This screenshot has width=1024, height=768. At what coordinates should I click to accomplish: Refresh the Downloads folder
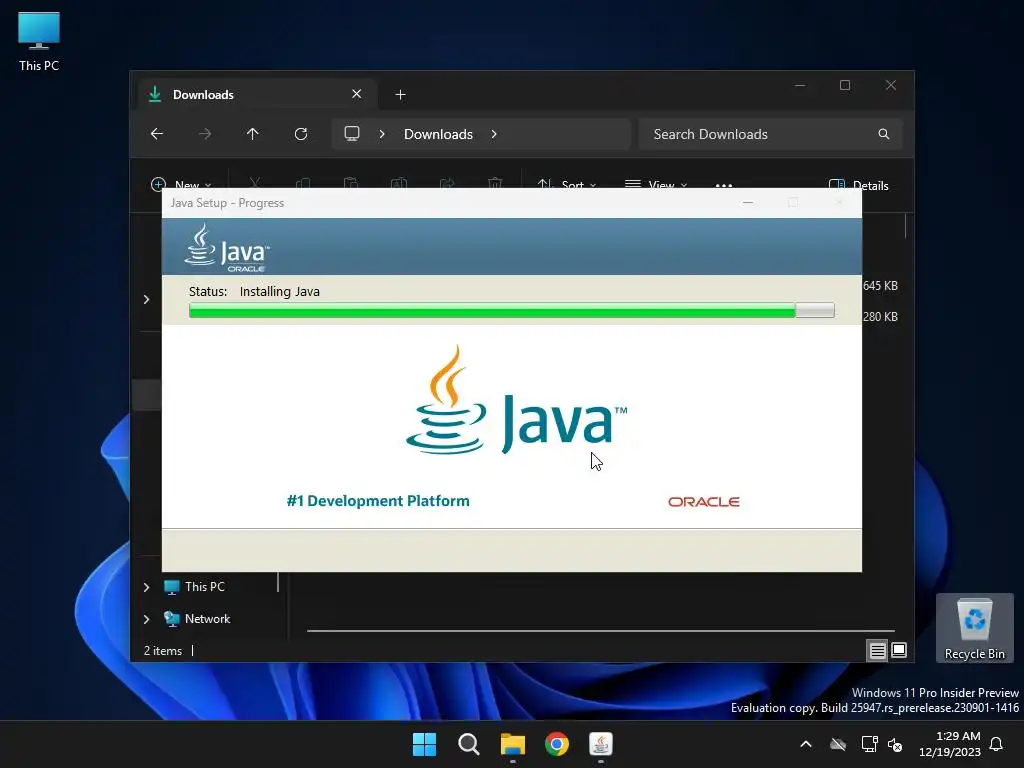tap(301, 134)
